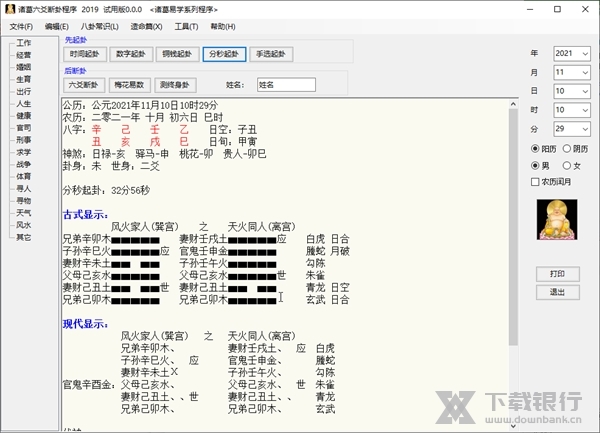Select 其它 in the category tree
This screenshot has height=433, width=600.
click(23, 237)
